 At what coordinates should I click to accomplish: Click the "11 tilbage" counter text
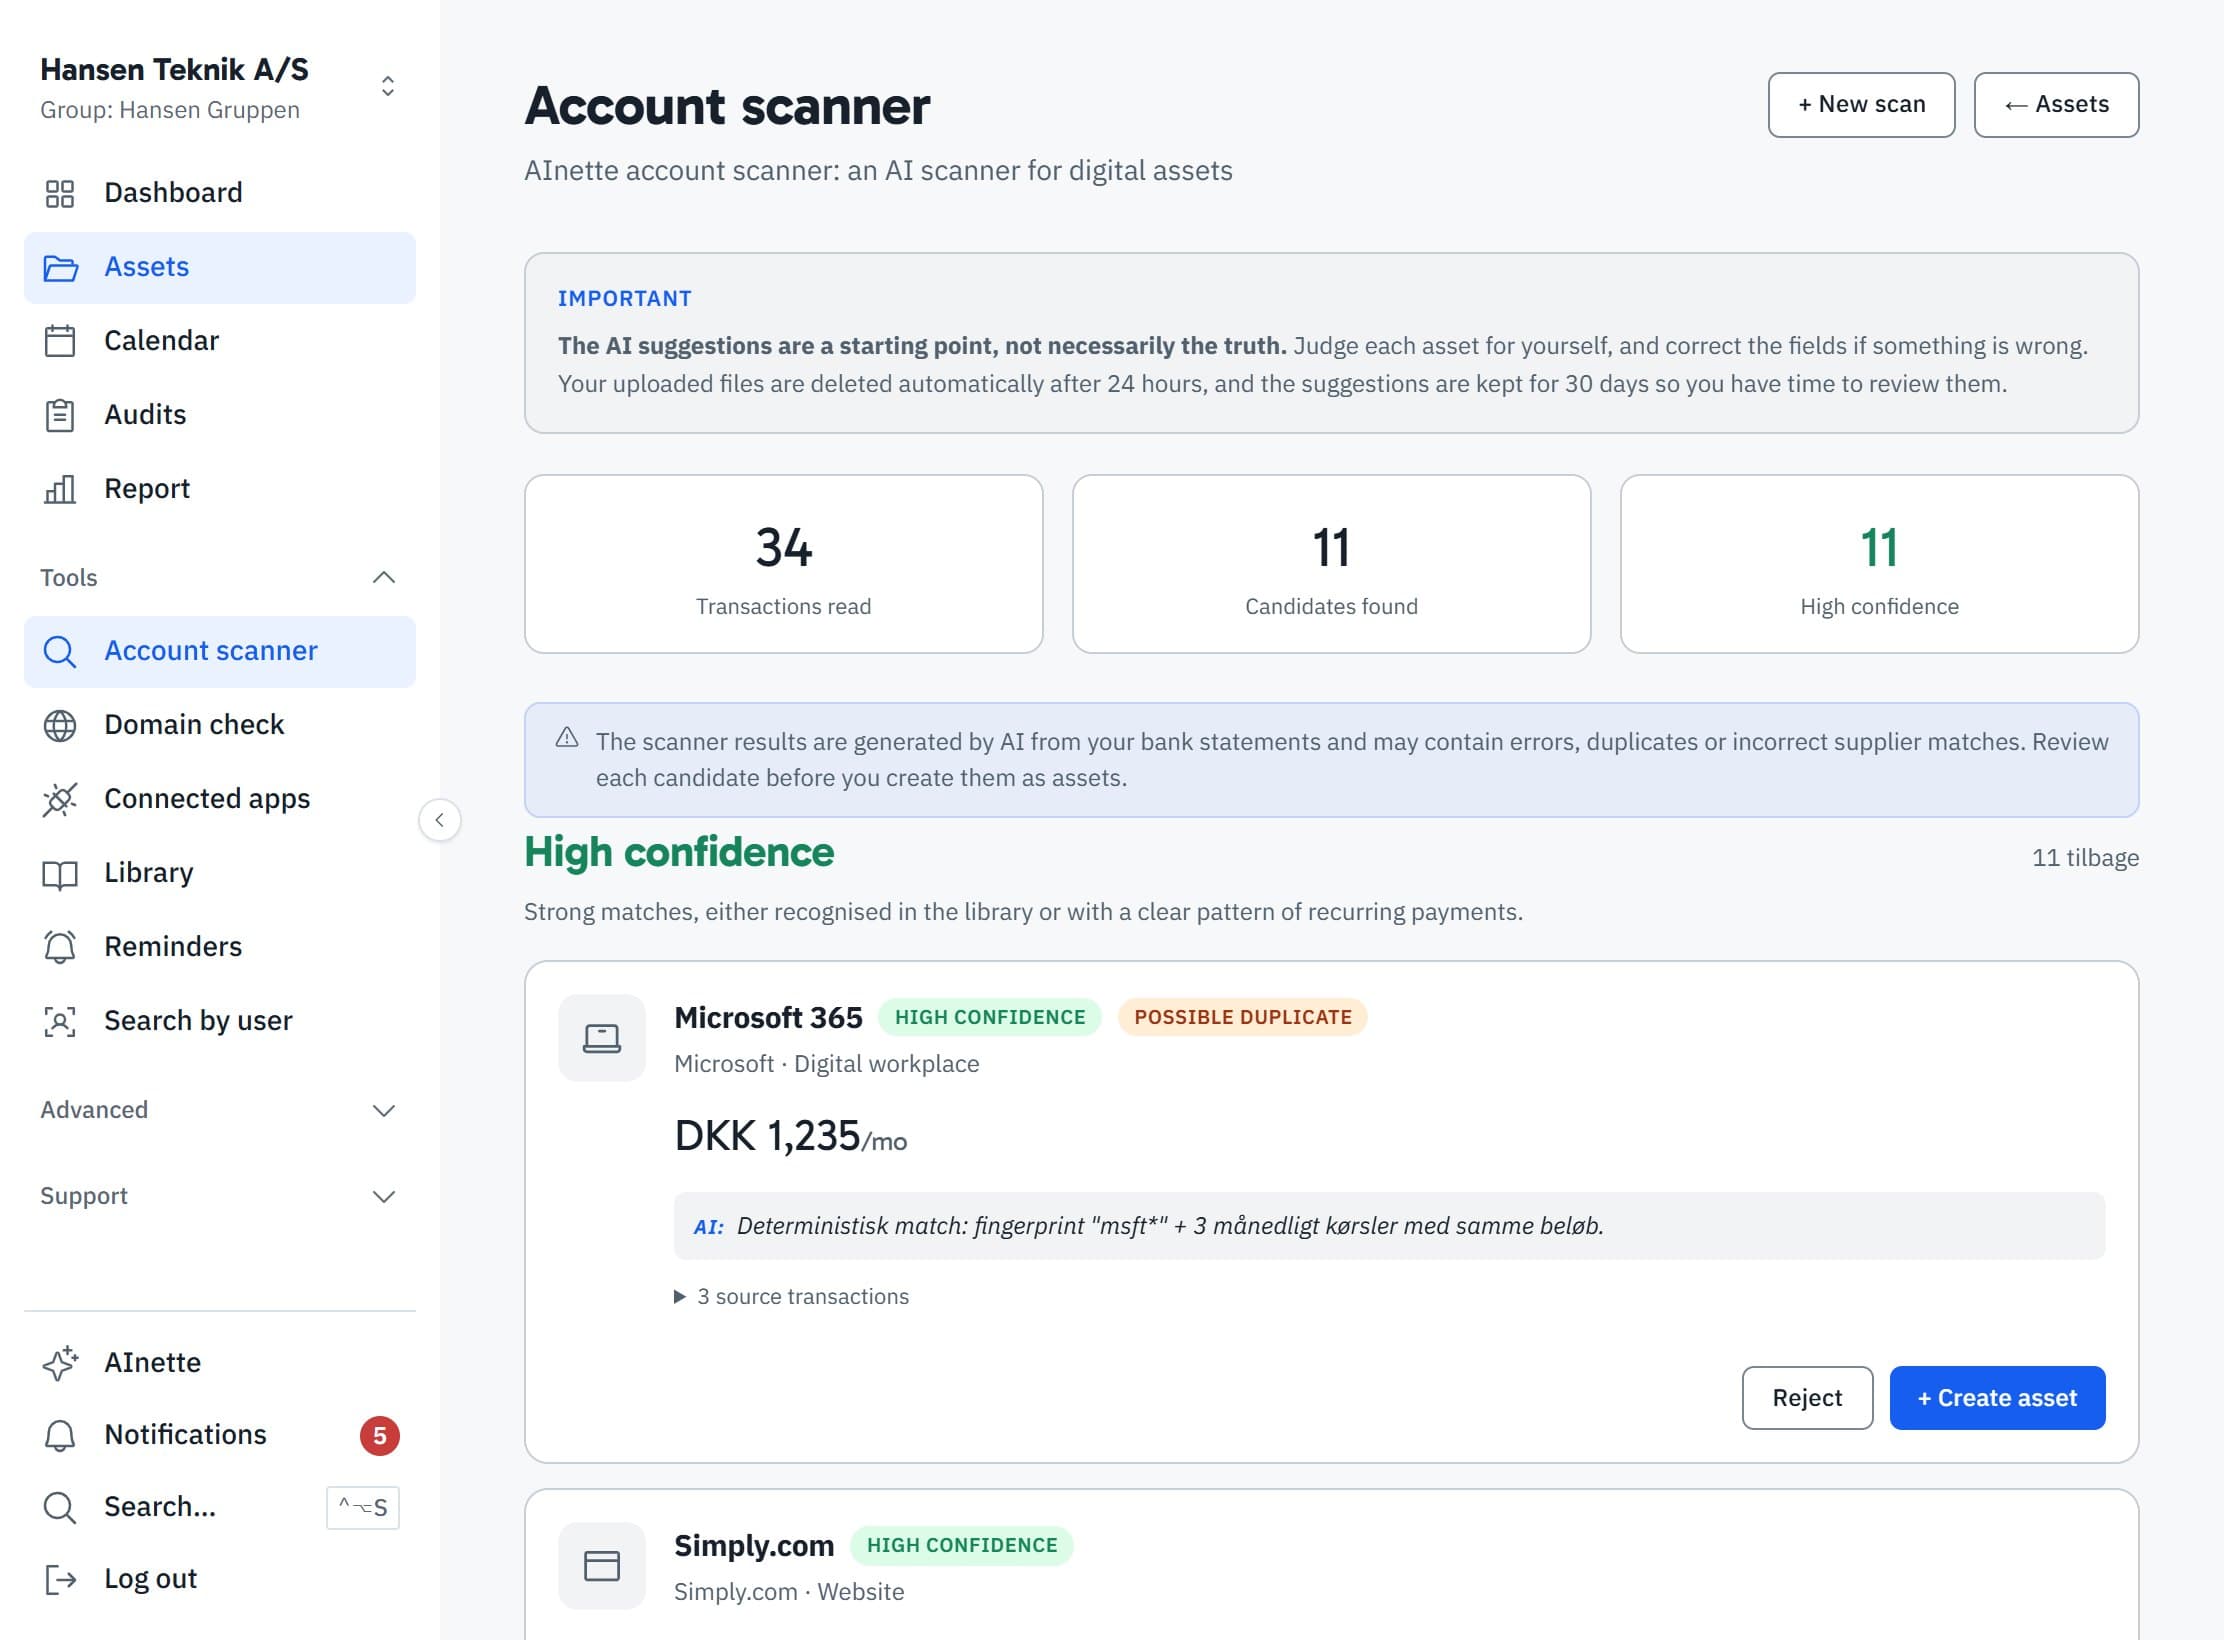tap(2085, 858)
